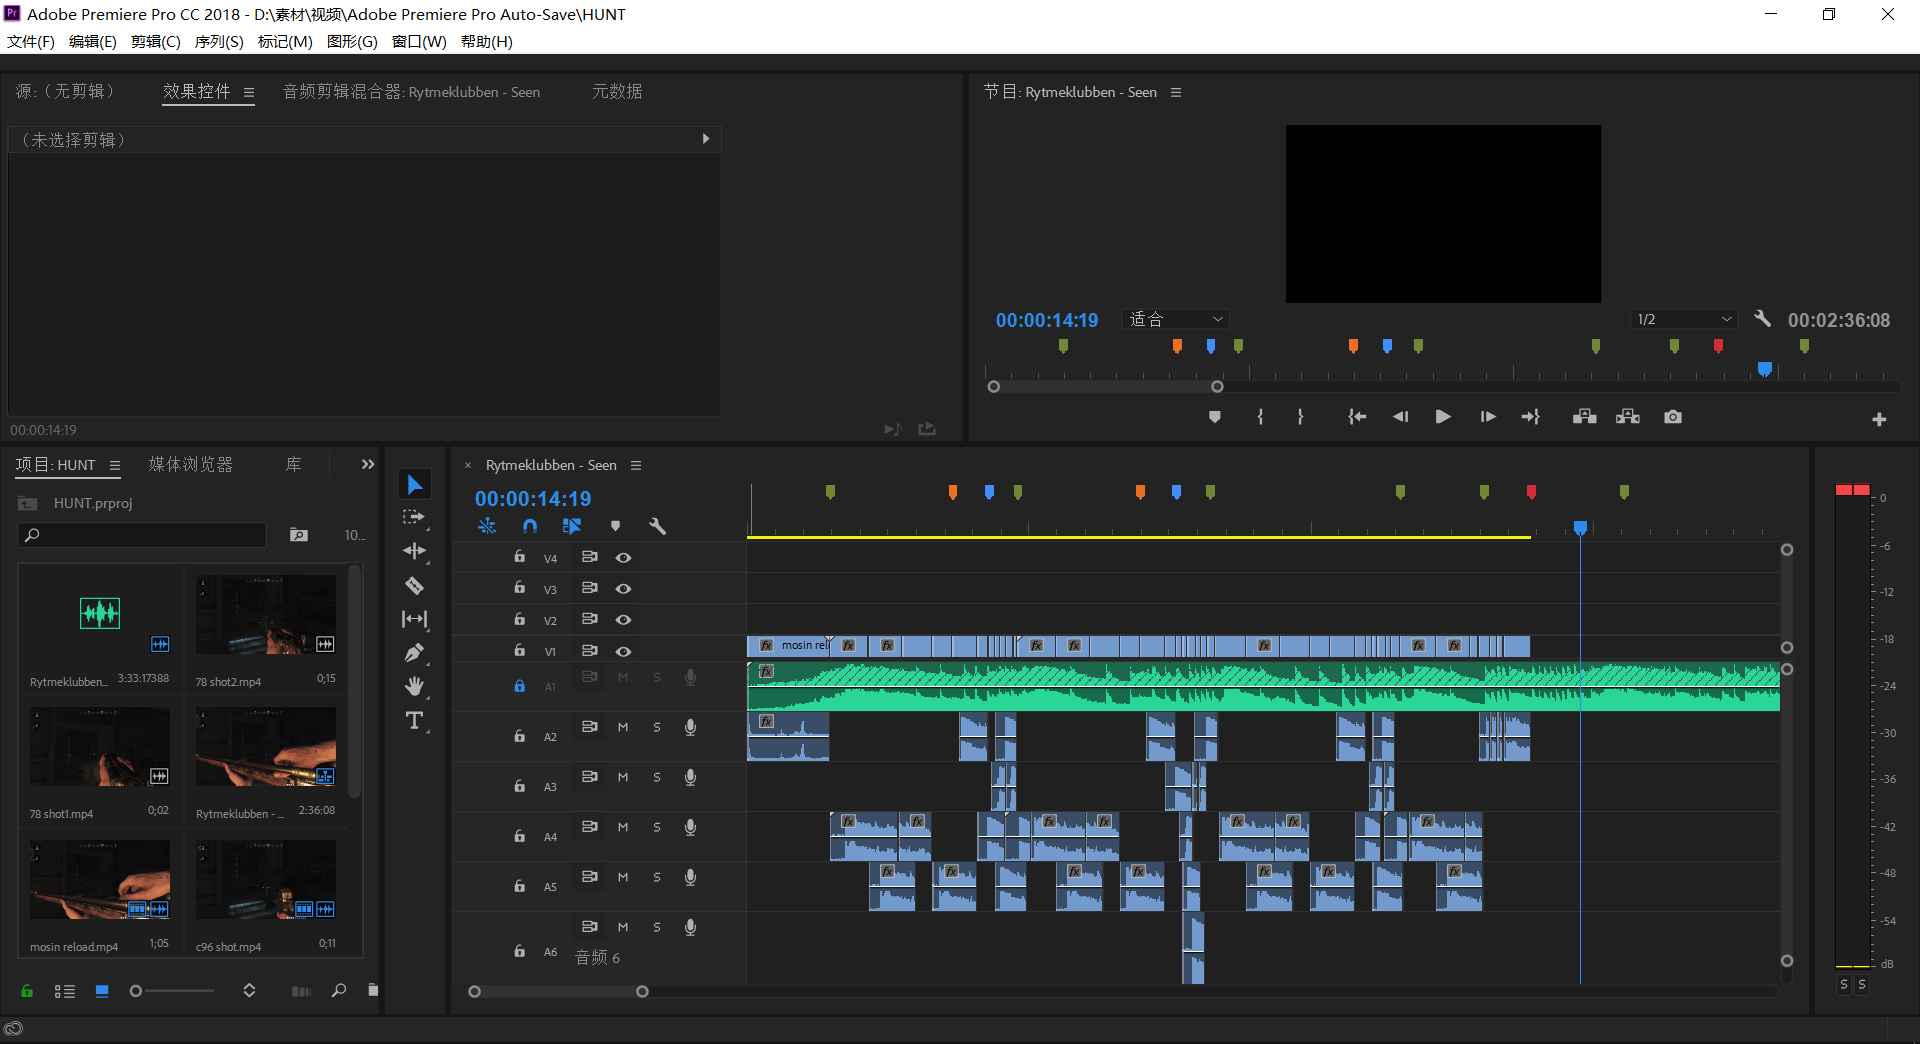Select the Slip tool
Screen dimensions: 1920x1044
tap(414, 619)
